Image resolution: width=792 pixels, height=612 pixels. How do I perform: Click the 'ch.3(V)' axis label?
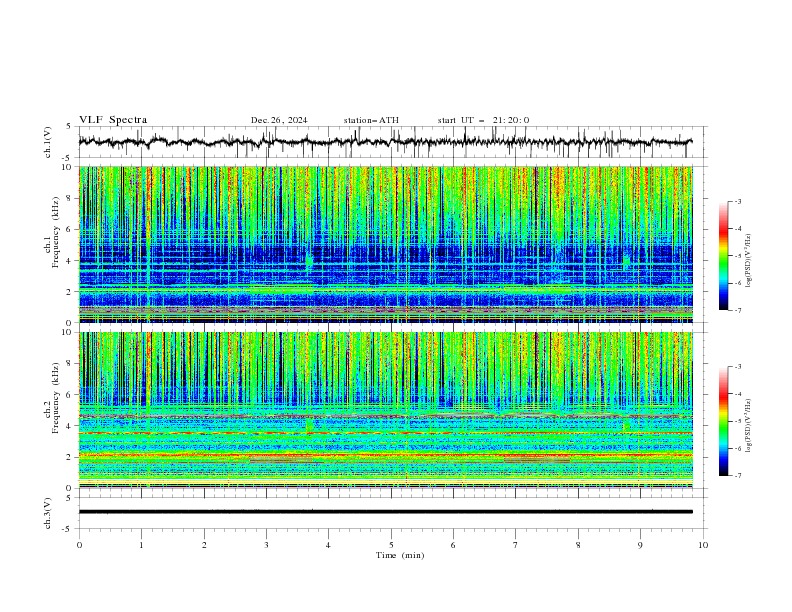(48, 513)
